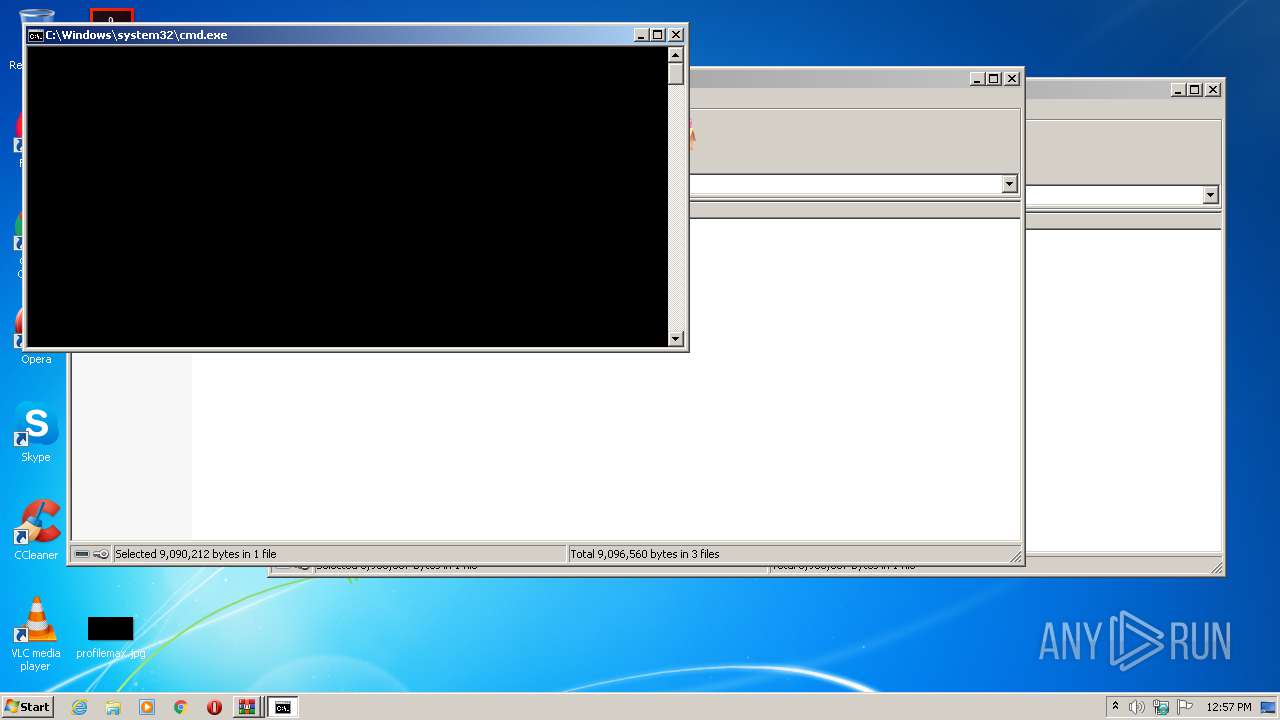This screenshot has height=720, width=1280.
Task: Click the 12:57 PM clock
Action: (1229, 707)
